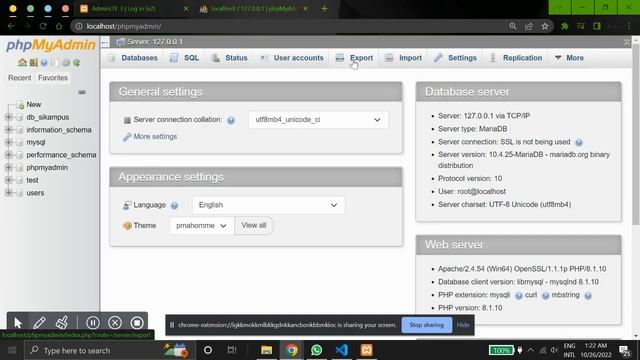Expand the users database tree
The height and width of the screenshot is (360, 640).
9,193
